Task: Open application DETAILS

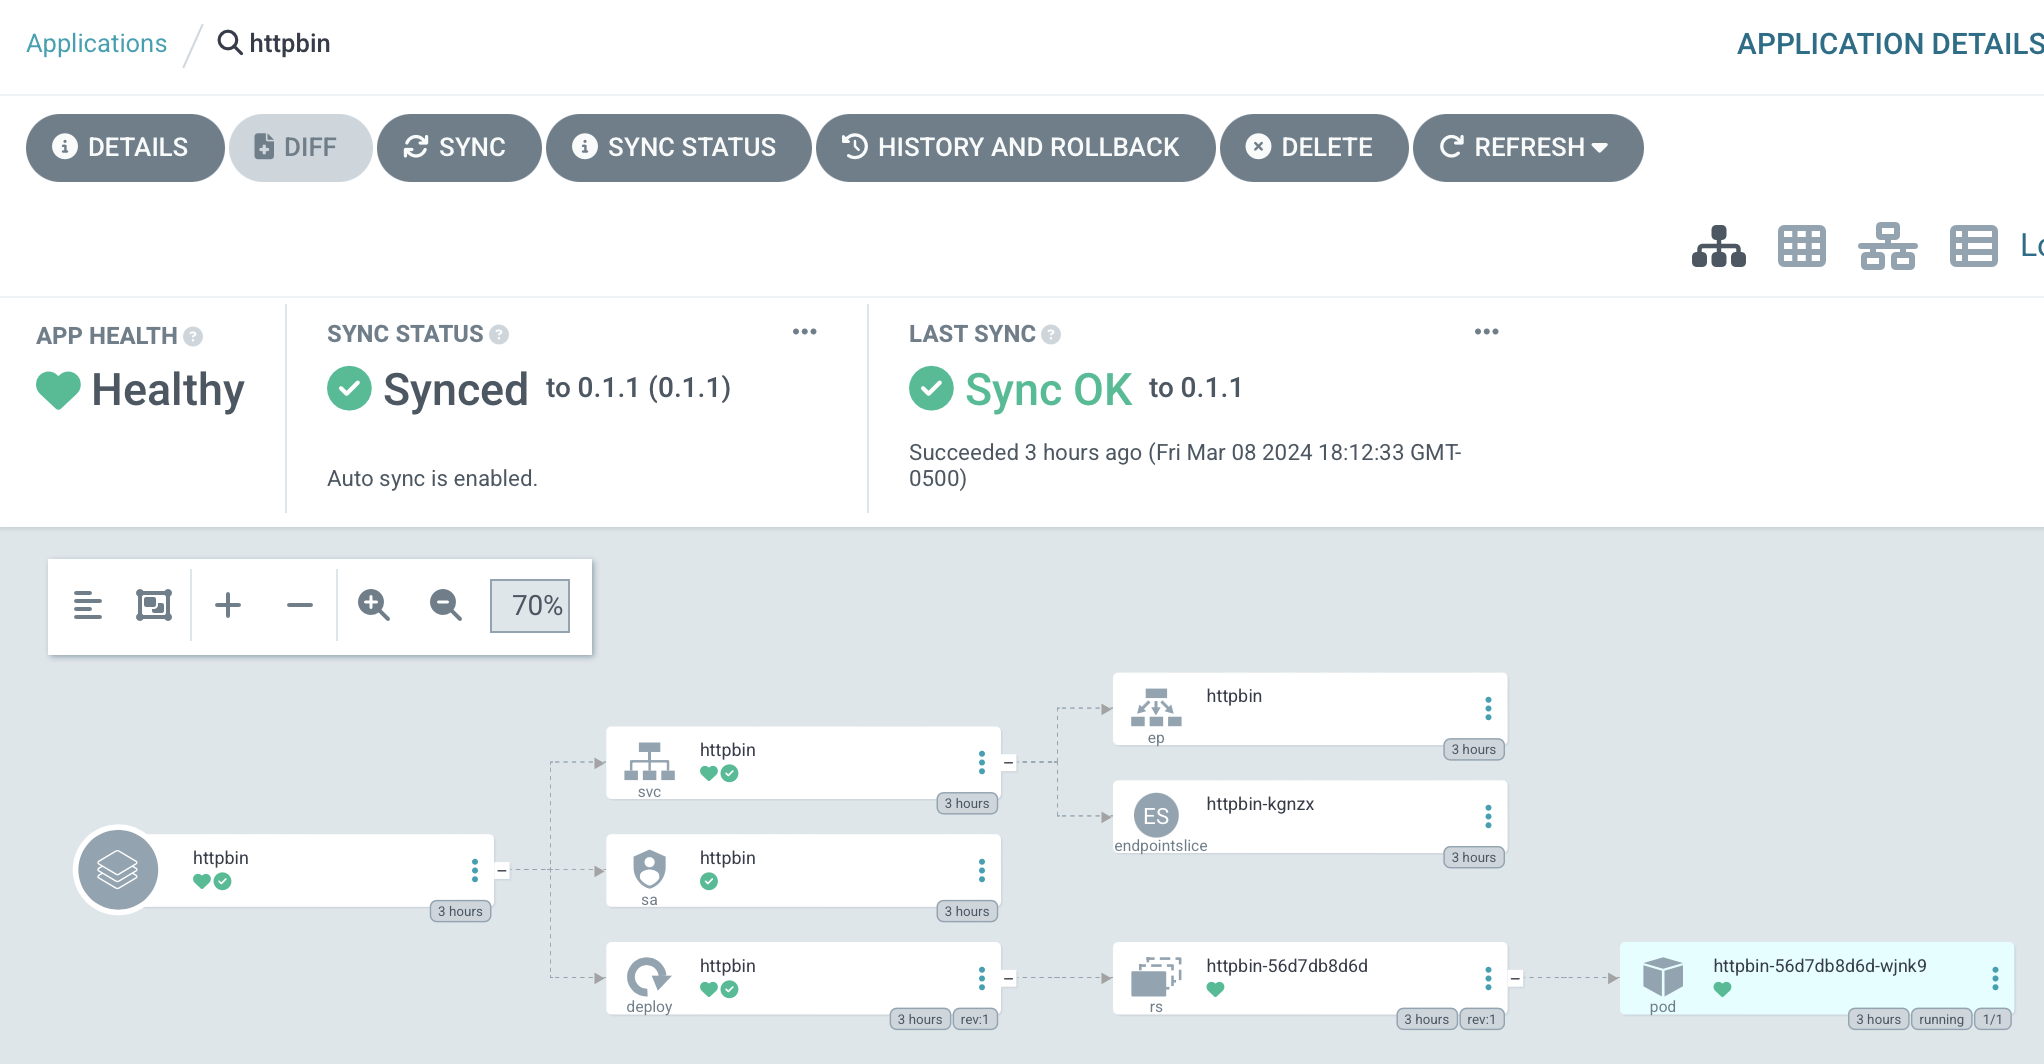Action: click(x=124, y=147)
